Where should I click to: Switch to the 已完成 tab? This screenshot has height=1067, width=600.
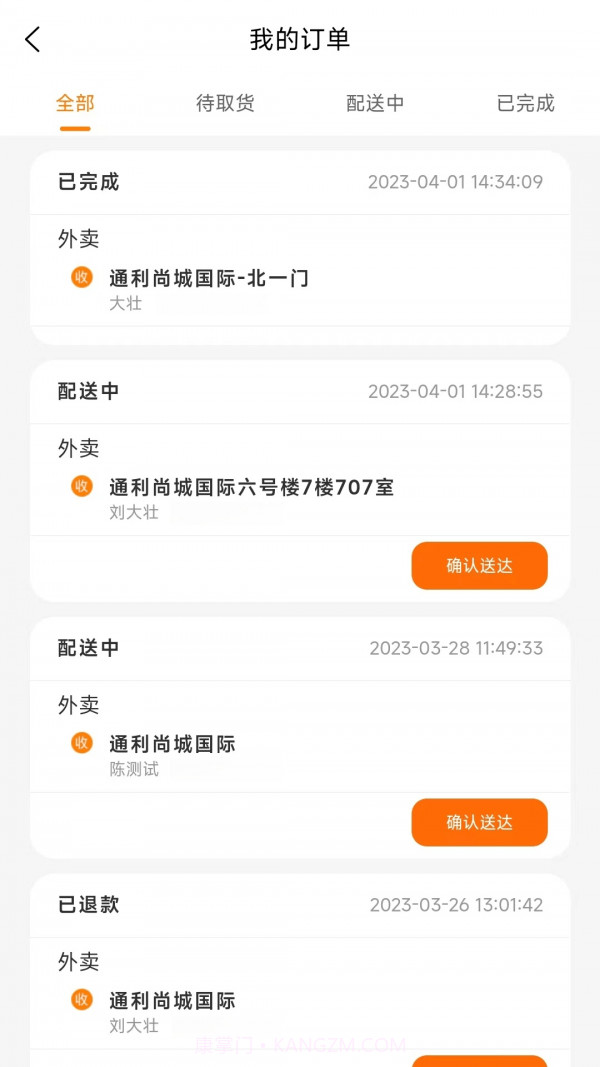click(x=524, y=102)
